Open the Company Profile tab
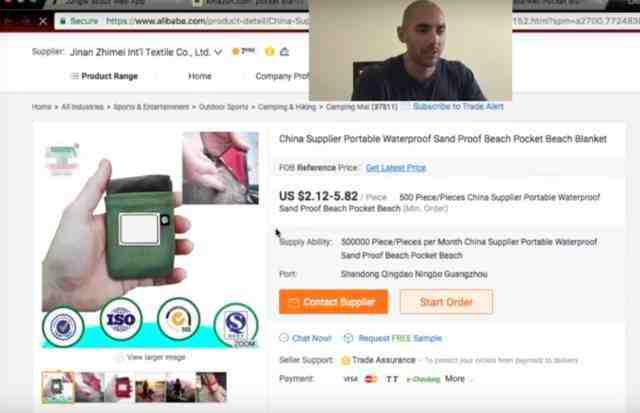The image size is (640, 413). pyautogui.click(x=282, y=76)
